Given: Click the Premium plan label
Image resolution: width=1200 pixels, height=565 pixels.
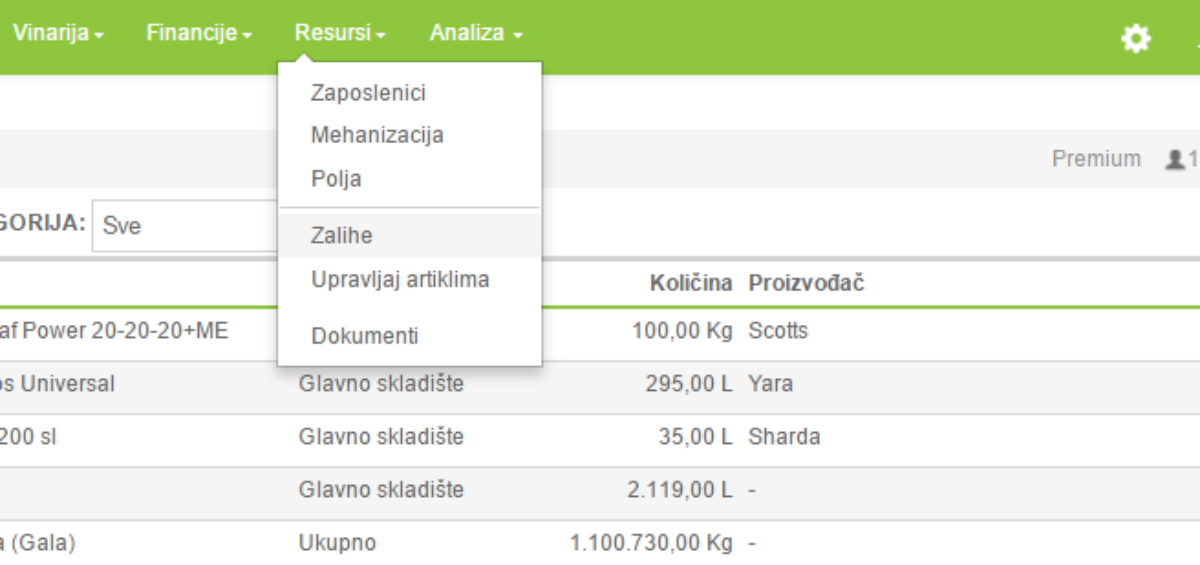Looking at the screenshot, I should pos(1096,158).
